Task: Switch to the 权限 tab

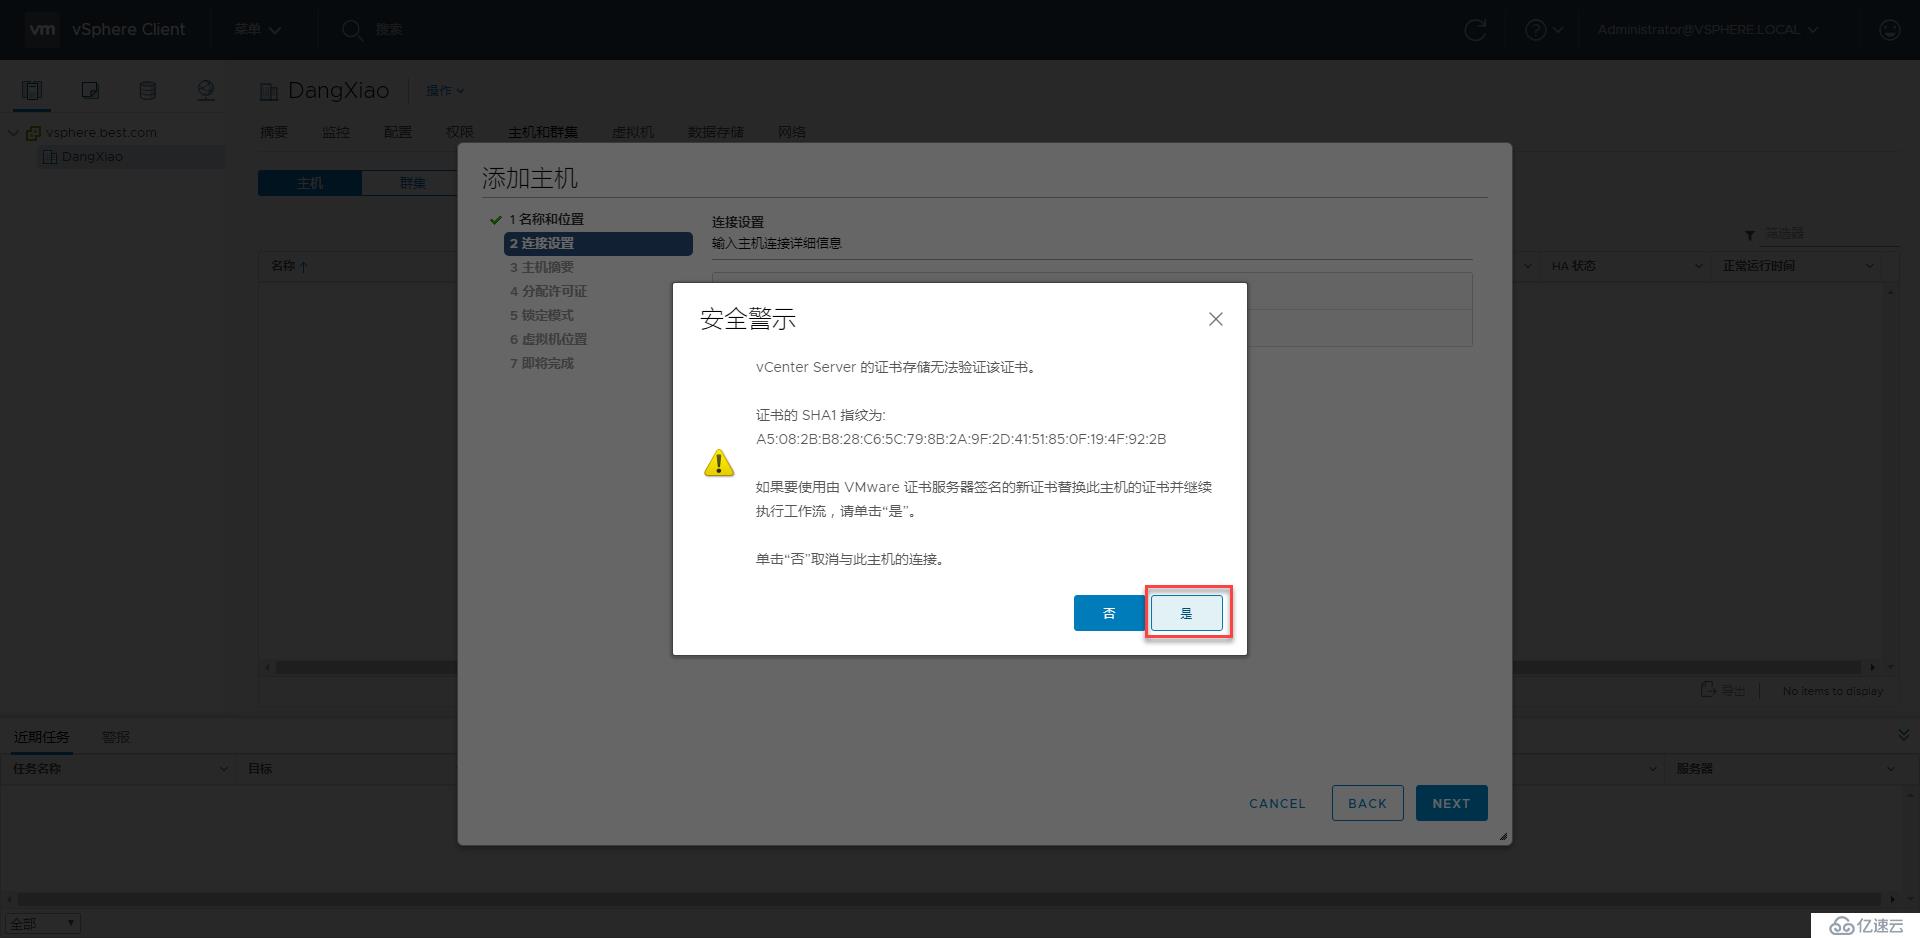Action: (x=460, y=132)
